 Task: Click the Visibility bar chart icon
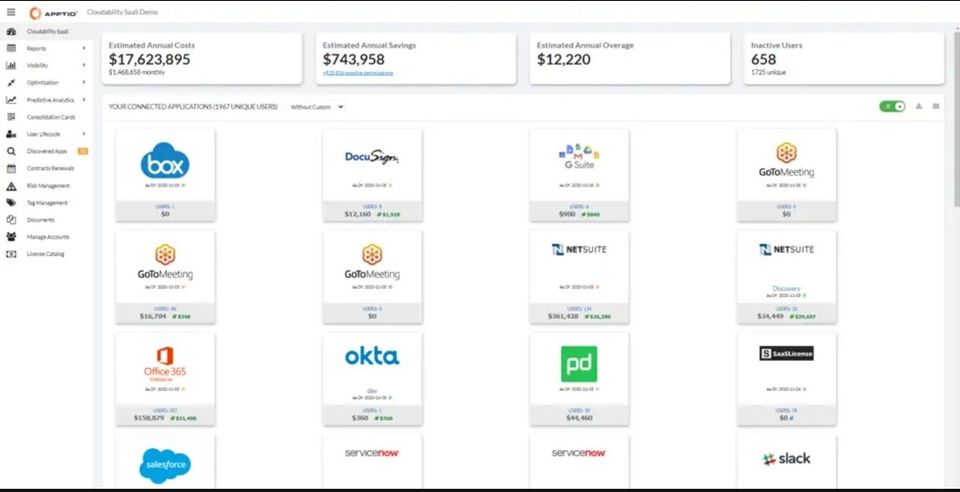click(x=11, y=65)
